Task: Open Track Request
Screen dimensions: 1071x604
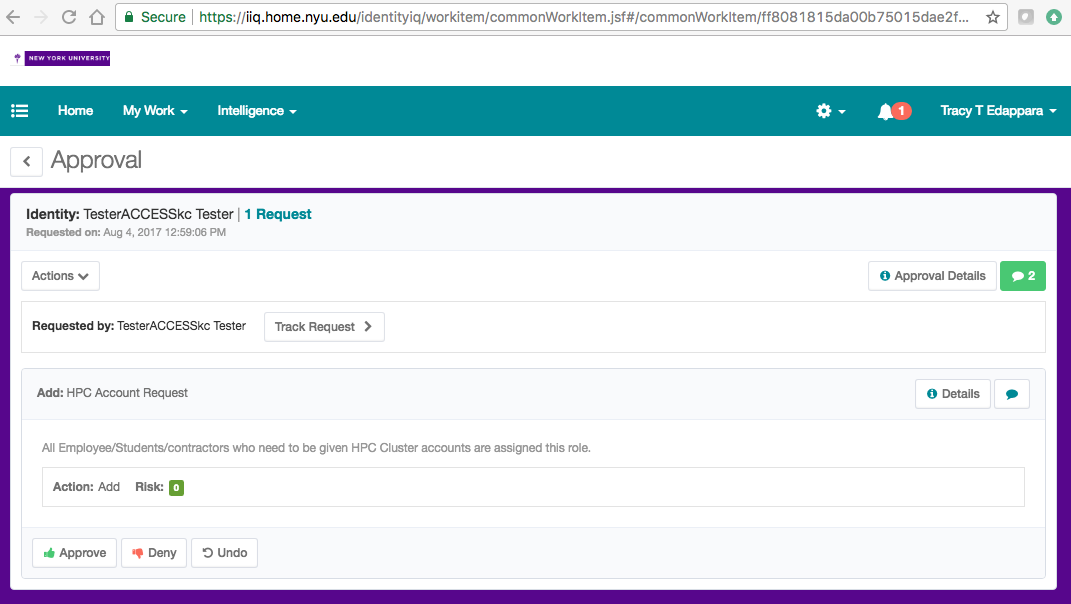Action: pyautogui.click(x=323, y=327)
